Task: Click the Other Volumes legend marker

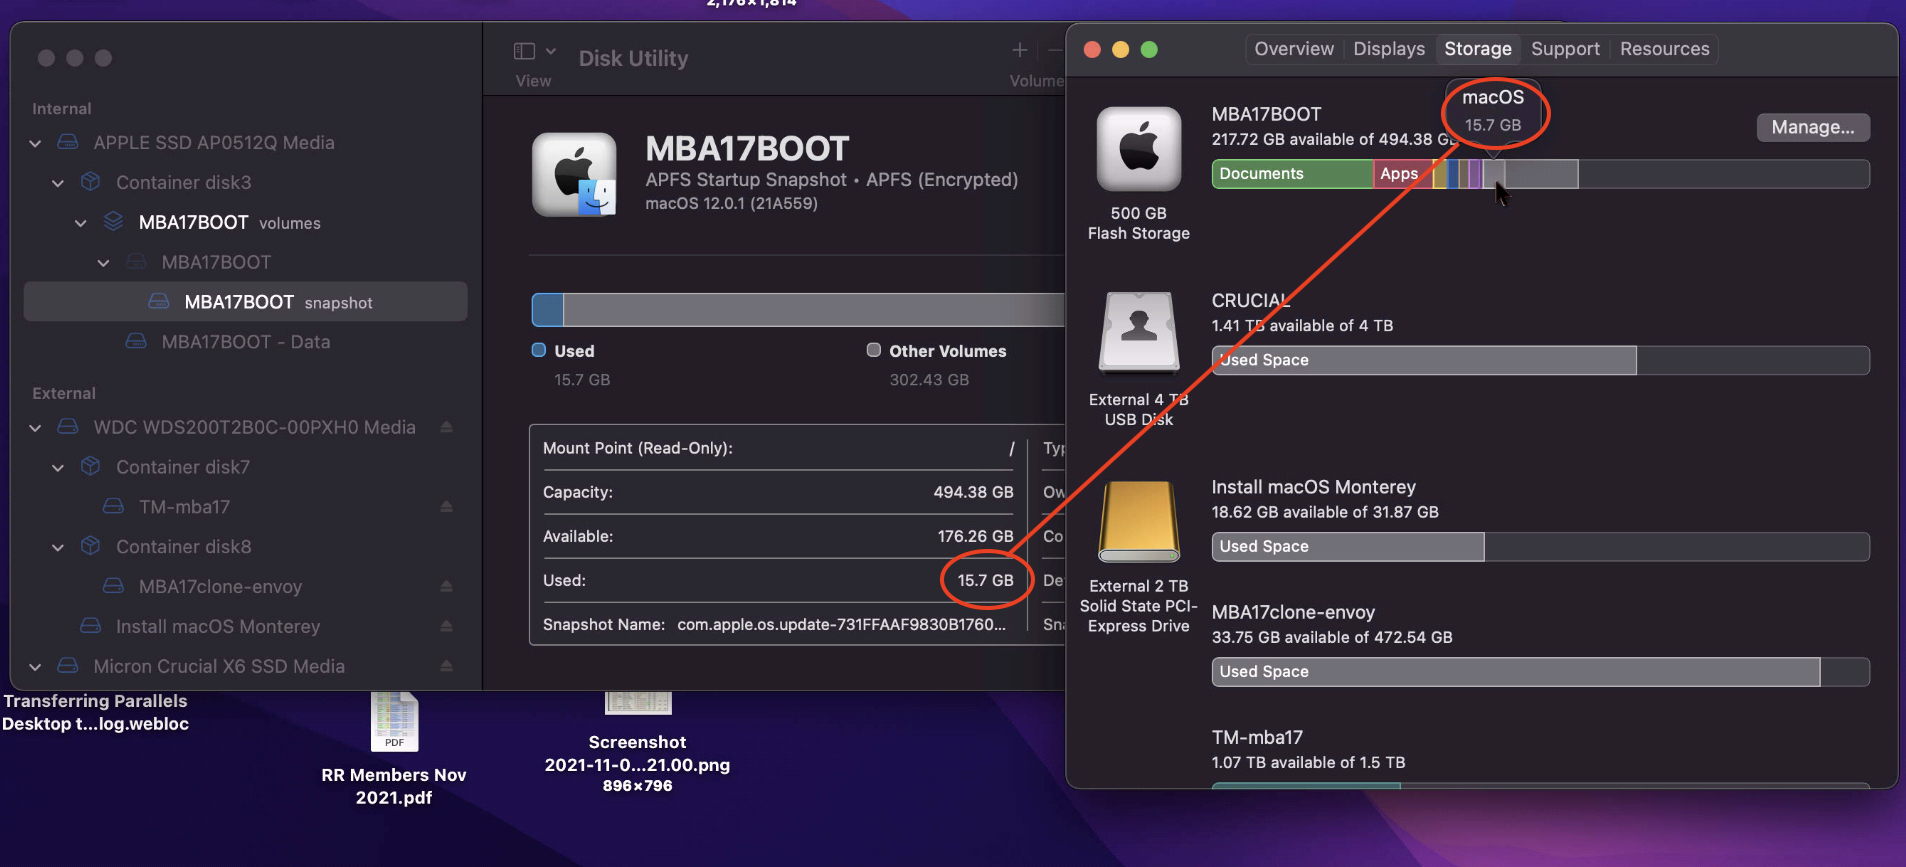Action: coord(874,350)
